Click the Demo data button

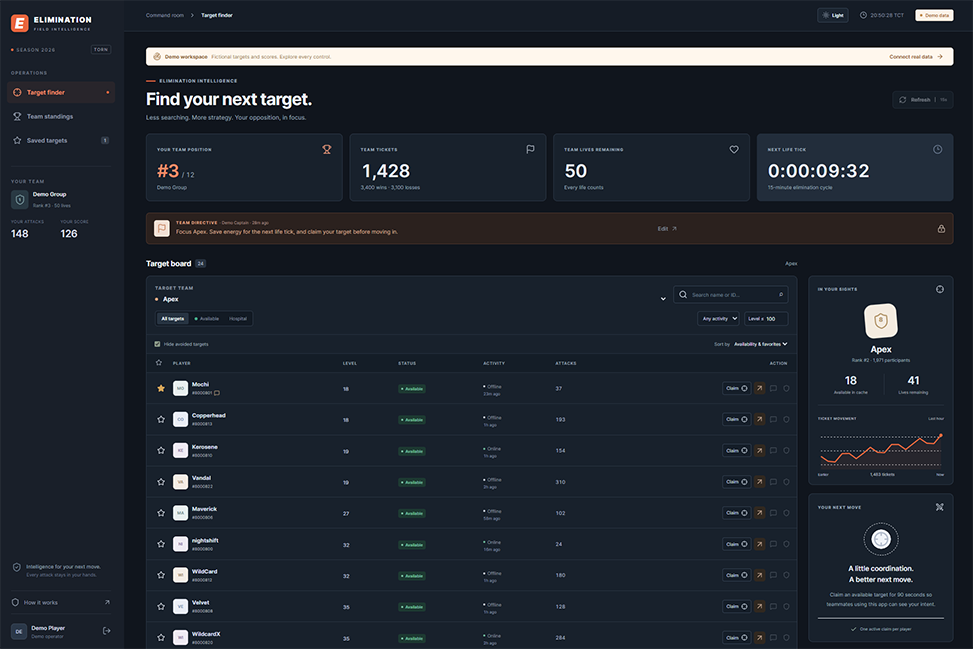(934, 15)
